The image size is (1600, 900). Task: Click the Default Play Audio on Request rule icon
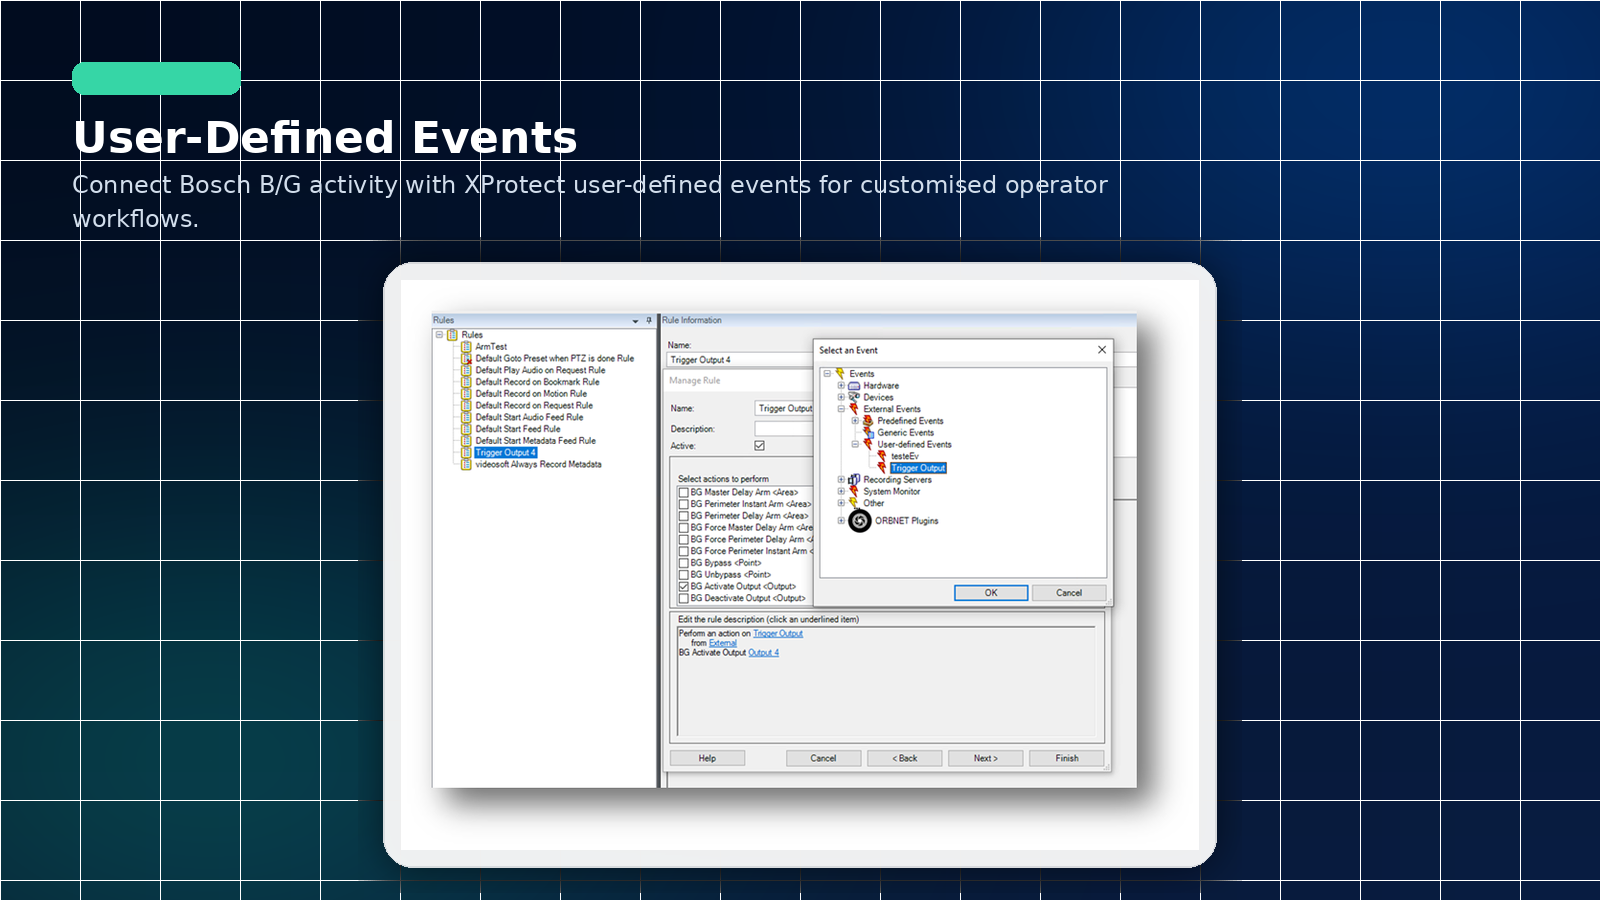[x=466, y=370]
